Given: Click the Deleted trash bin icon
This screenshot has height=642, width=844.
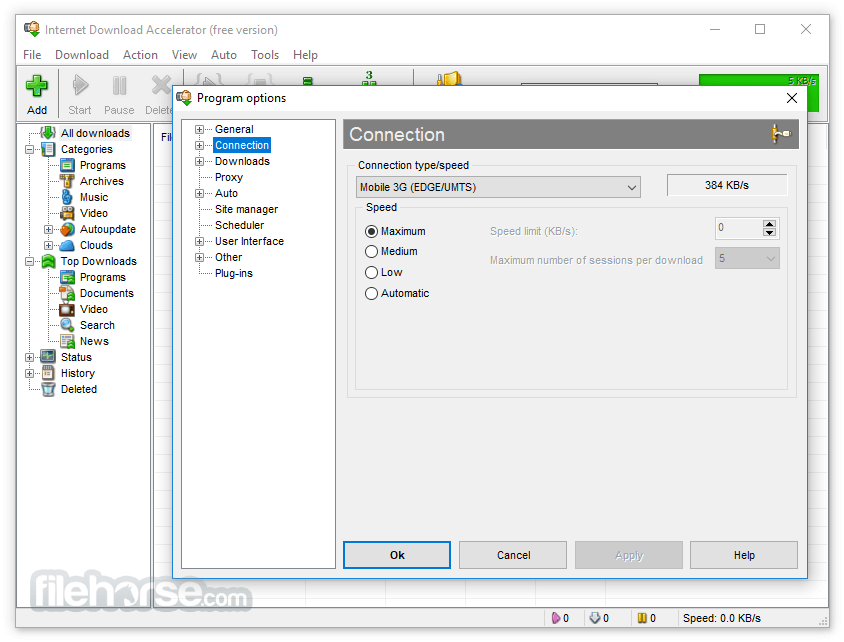Looking at the screenshot, I should point(48,389).
